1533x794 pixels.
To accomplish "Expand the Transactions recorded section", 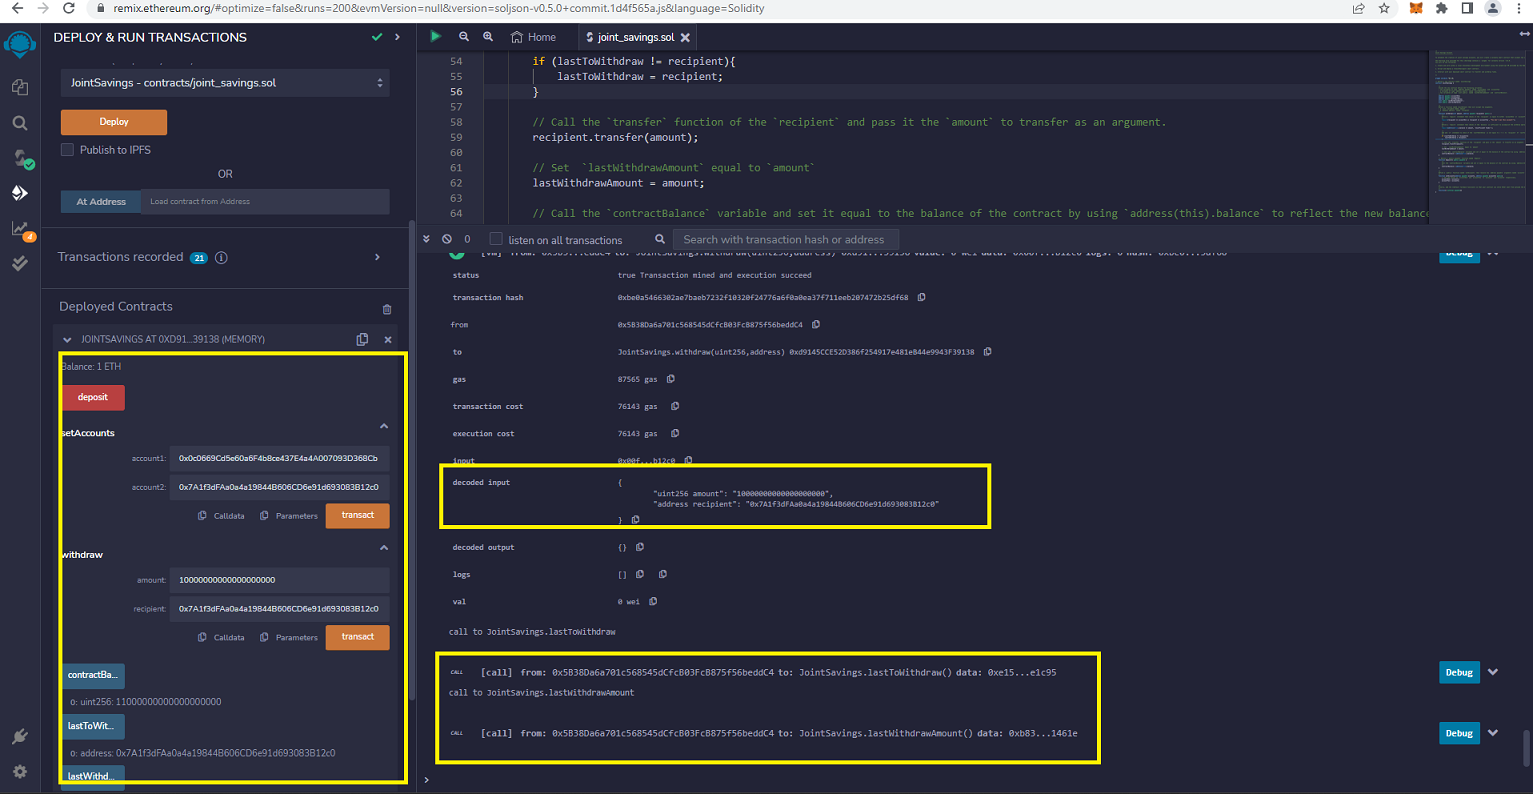I will click(377, 257).
